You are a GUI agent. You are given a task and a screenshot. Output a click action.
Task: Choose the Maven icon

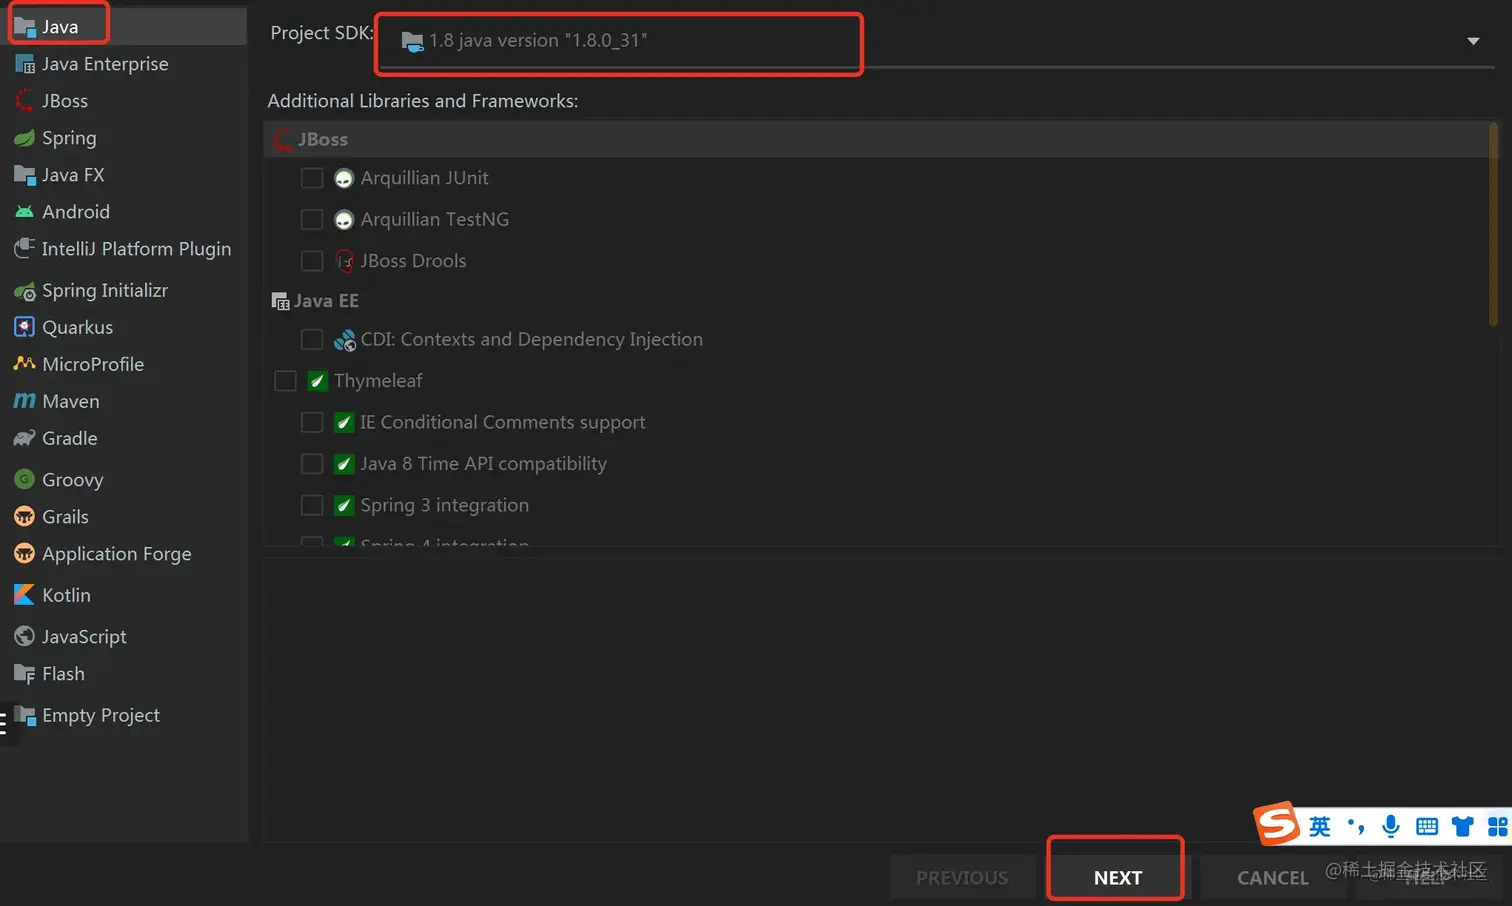[24, 401]
